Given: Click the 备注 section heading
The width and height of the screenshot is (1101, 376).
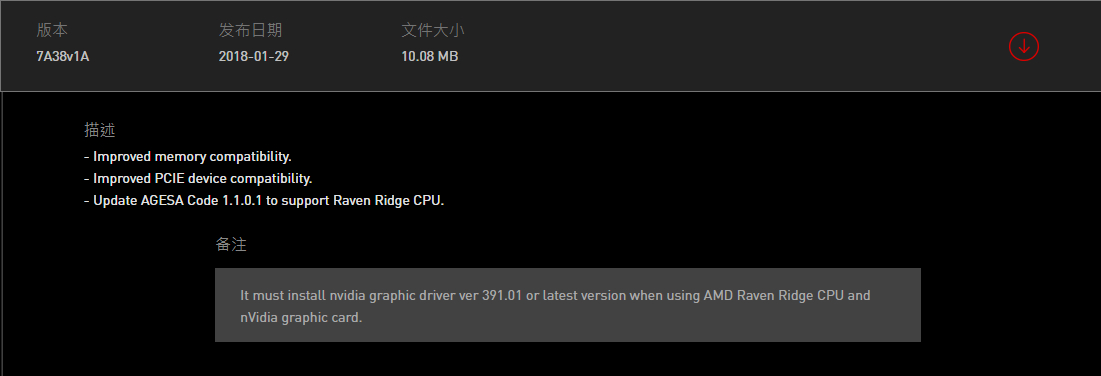Looking at the screenshot, I should [x=231, y=245].
